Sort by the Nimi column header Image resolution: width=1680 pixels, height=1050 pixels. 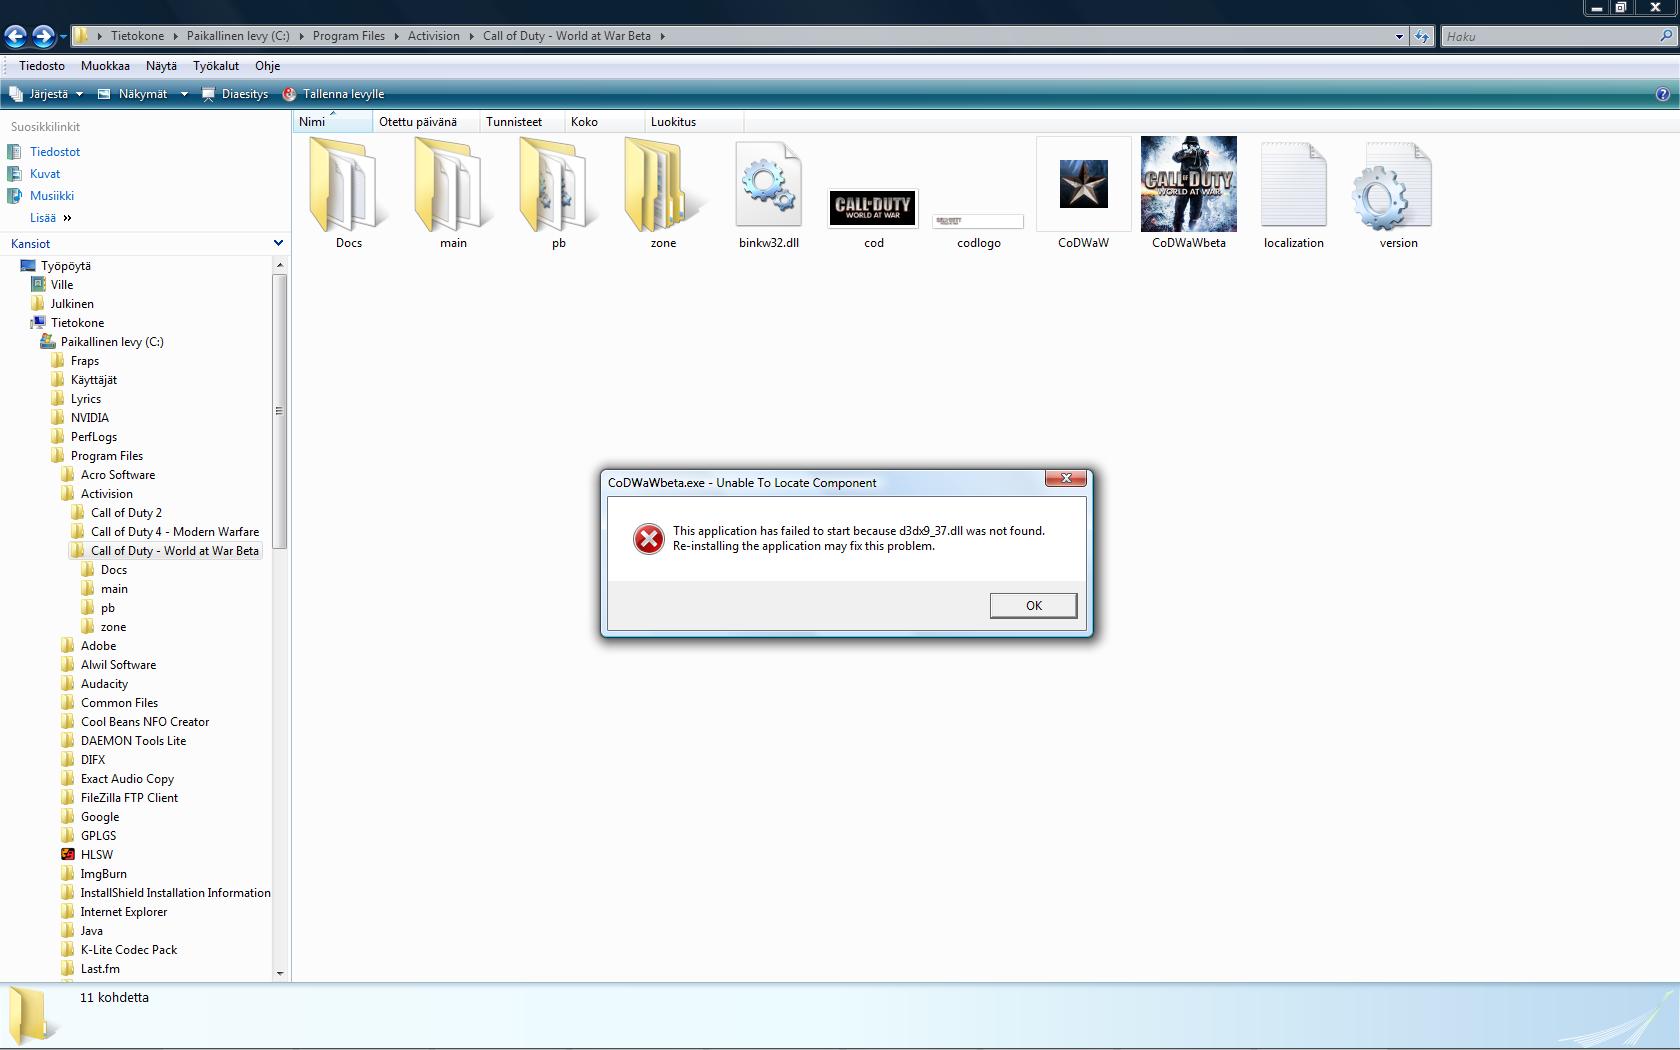pyautogui.click(x=333, y=121)
